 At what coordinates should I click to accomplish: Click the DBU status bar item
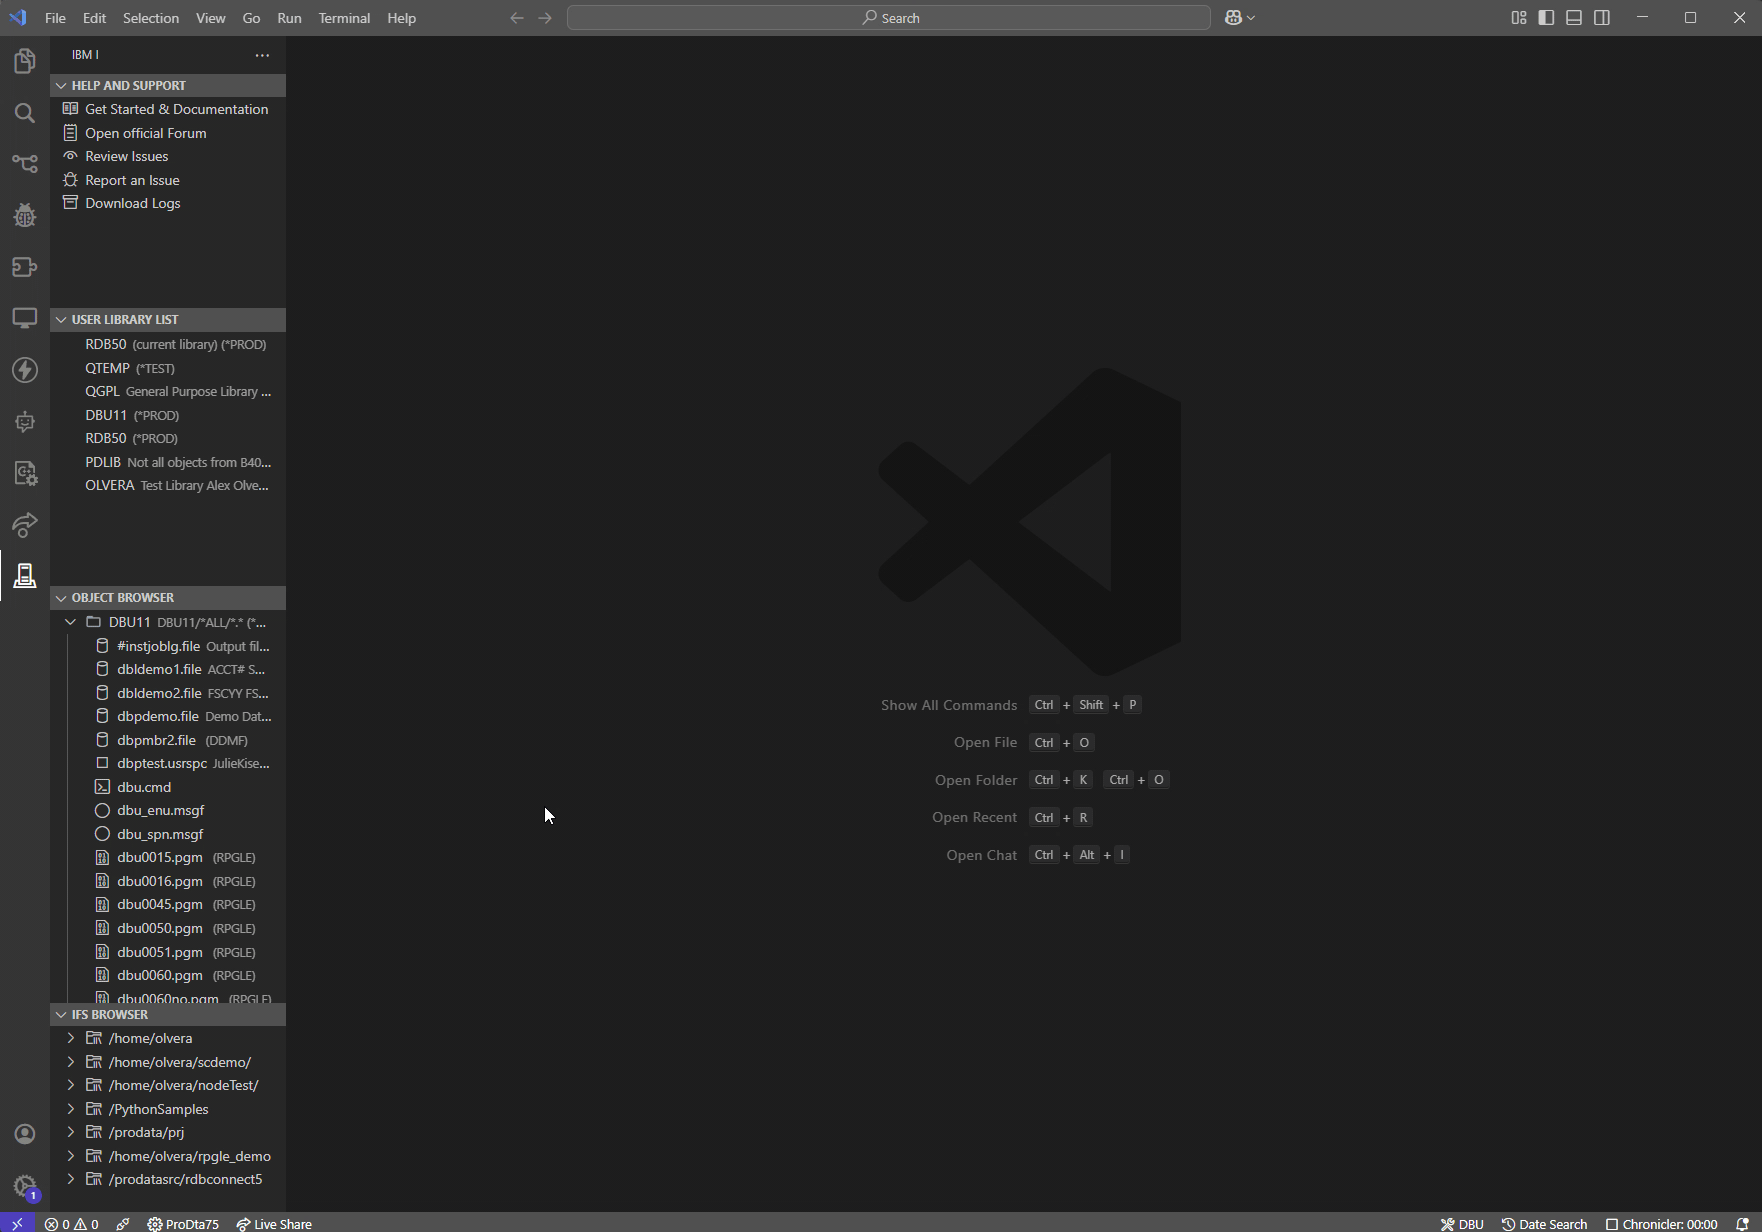tap(1462, 1223)
